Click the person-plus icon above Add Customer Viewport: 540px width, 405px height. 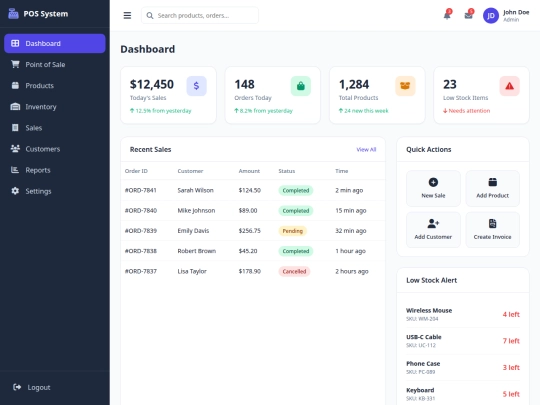point(433,224)
